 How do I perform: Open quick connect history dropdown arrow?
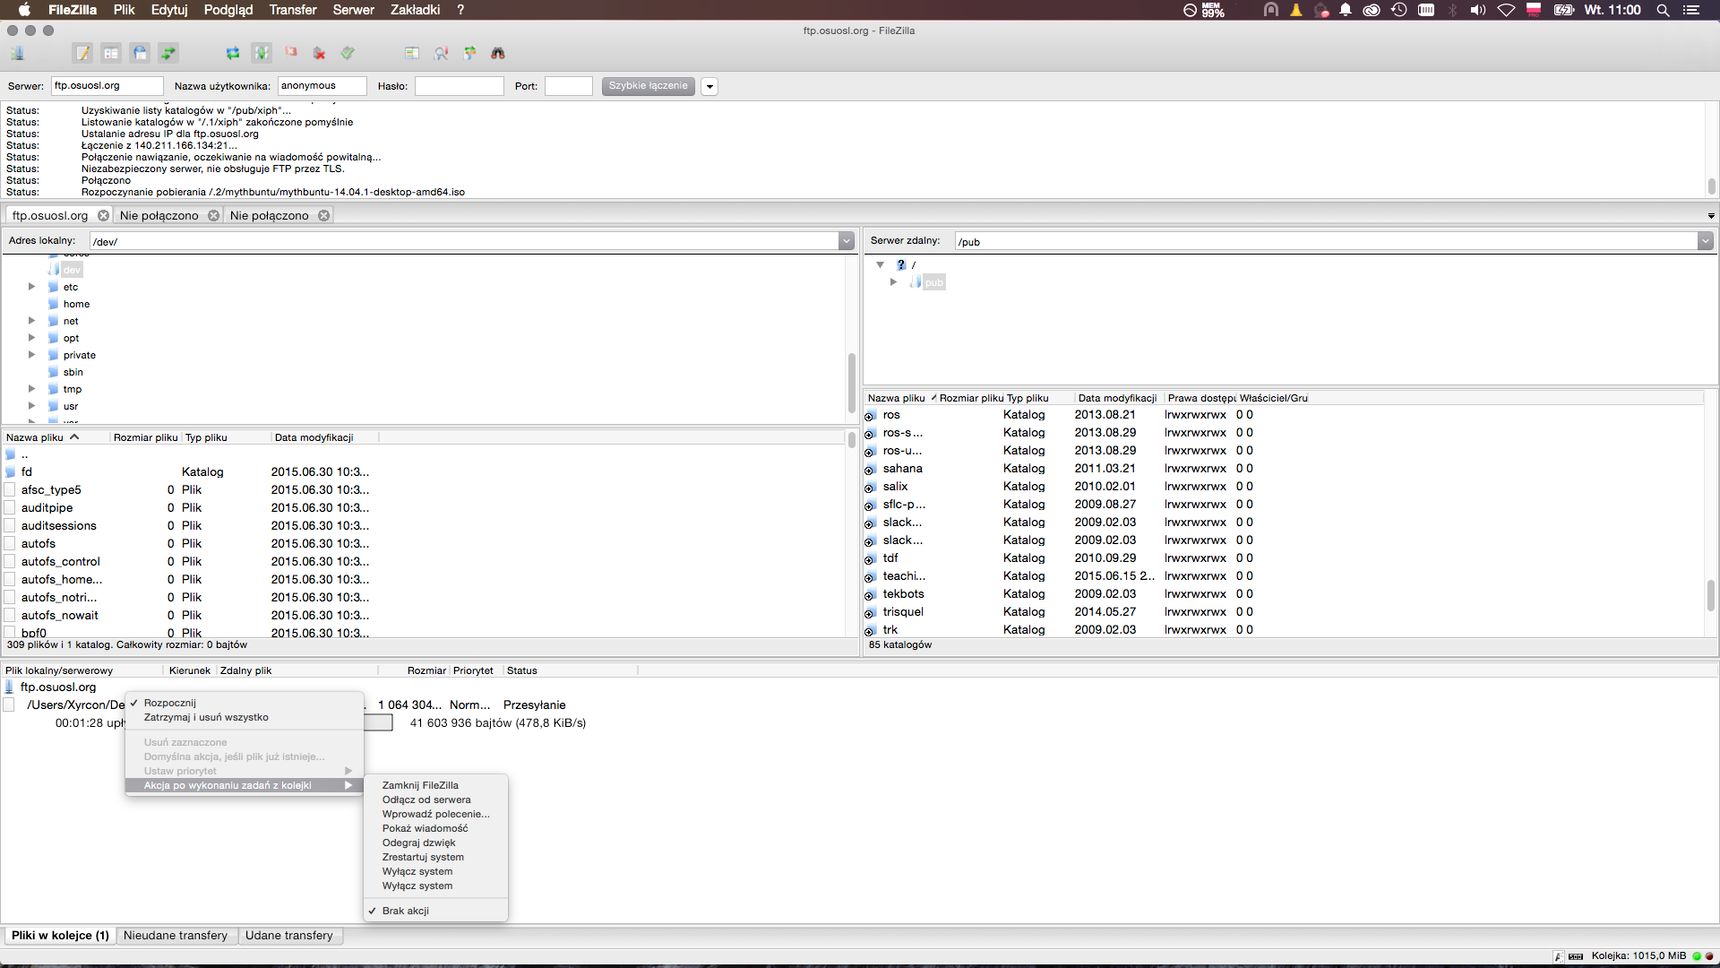pos(710,87)
